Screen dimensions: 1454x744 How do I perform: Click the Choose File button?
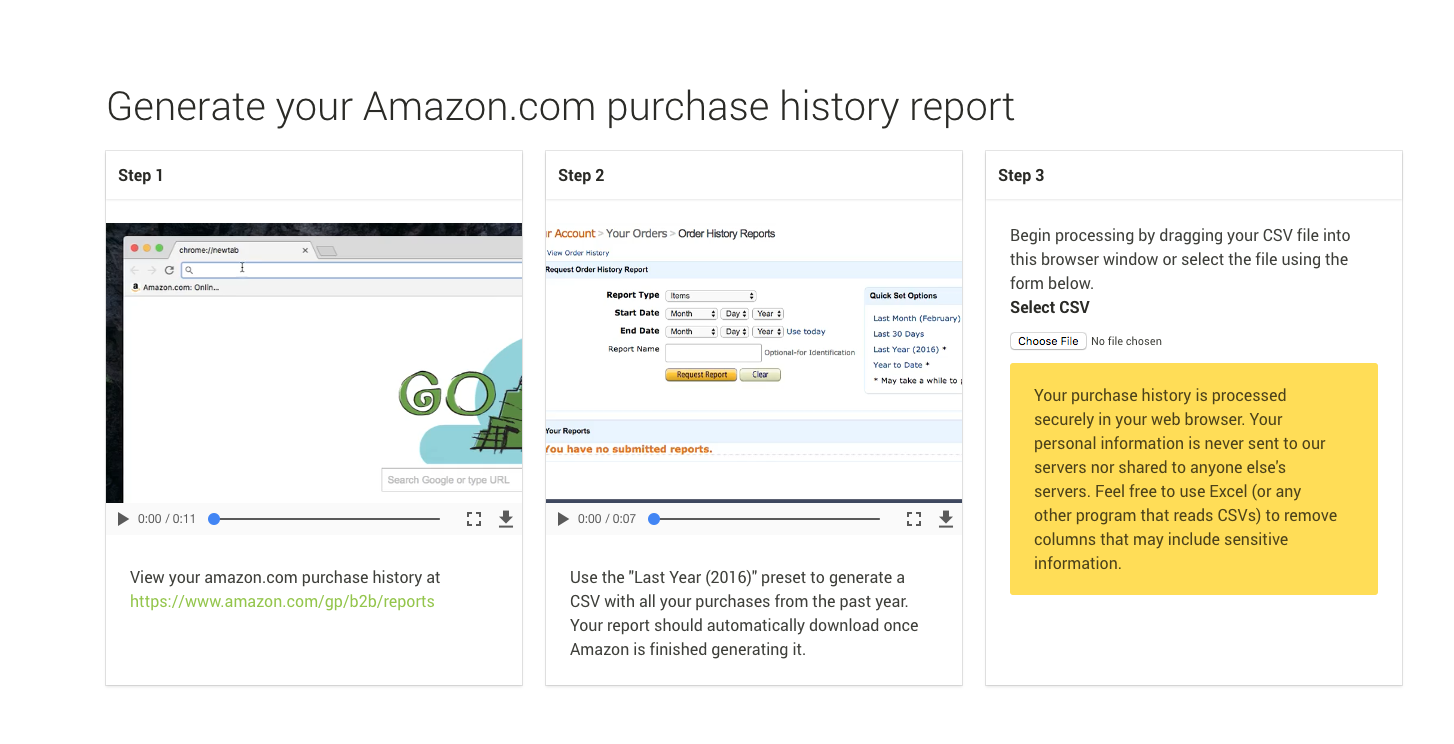click(1047, 341)
